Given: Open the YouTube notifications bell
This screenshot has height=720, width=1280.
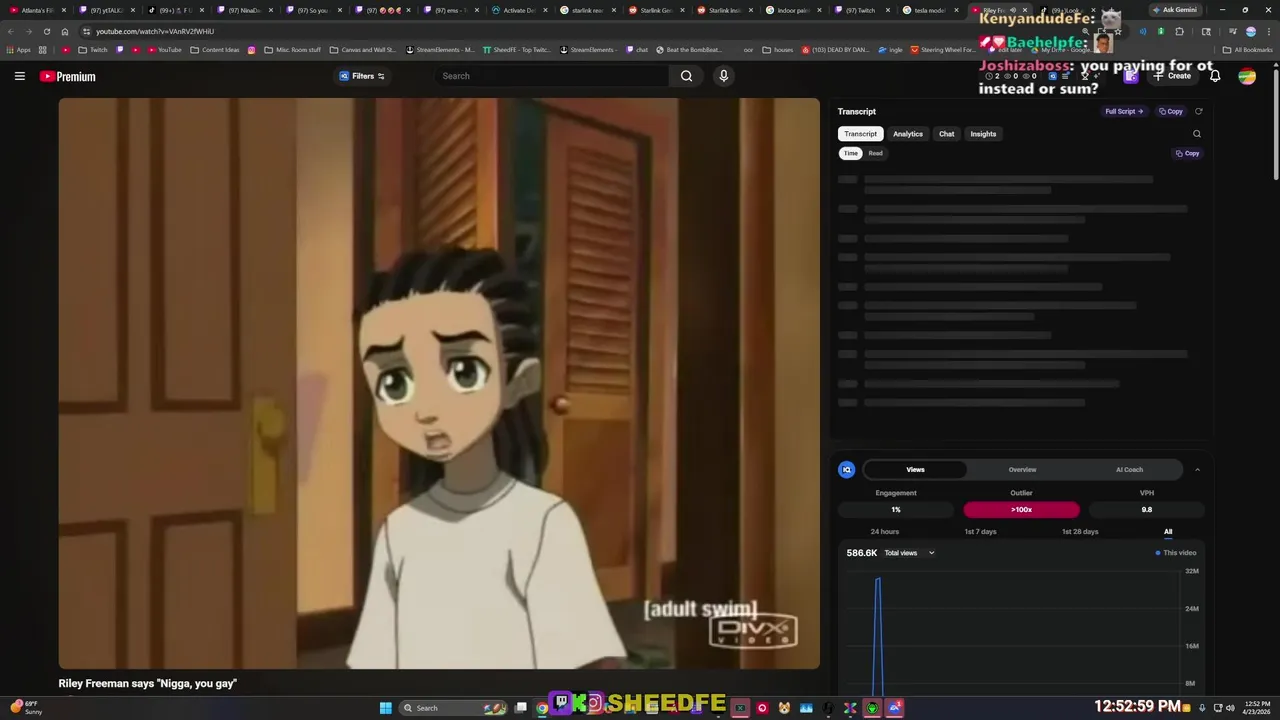Looking at the screenshot, I should (1215, 76).
